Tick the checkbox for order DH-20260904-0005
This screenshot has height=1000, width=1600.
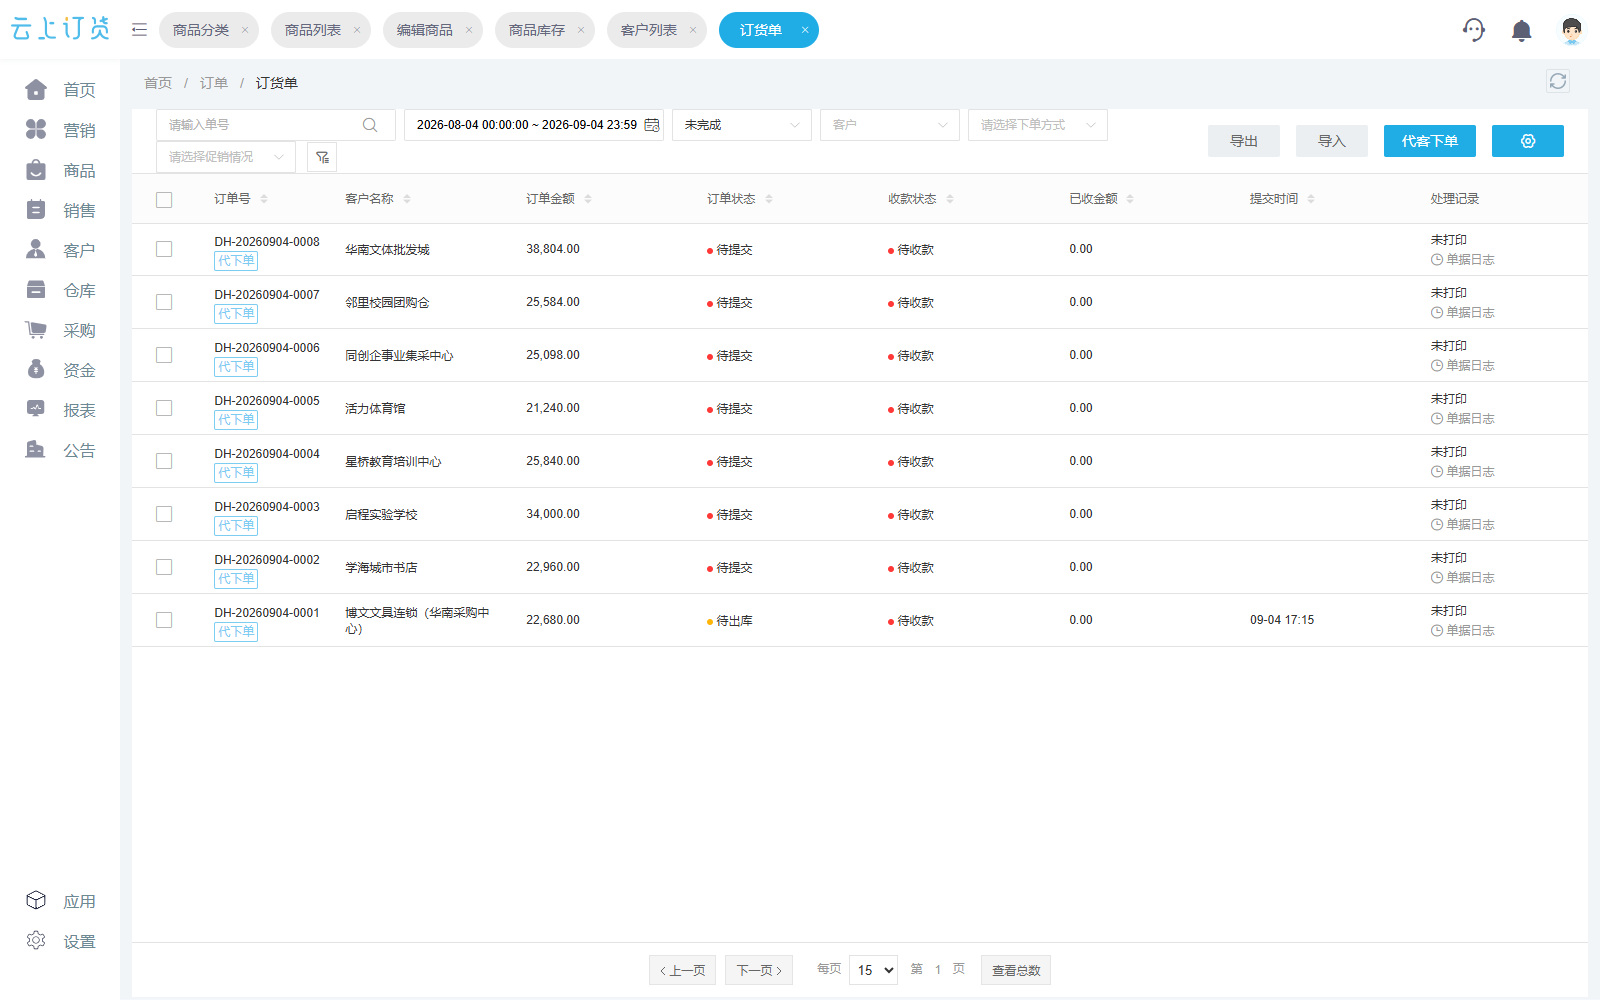(x=164, y=408)
